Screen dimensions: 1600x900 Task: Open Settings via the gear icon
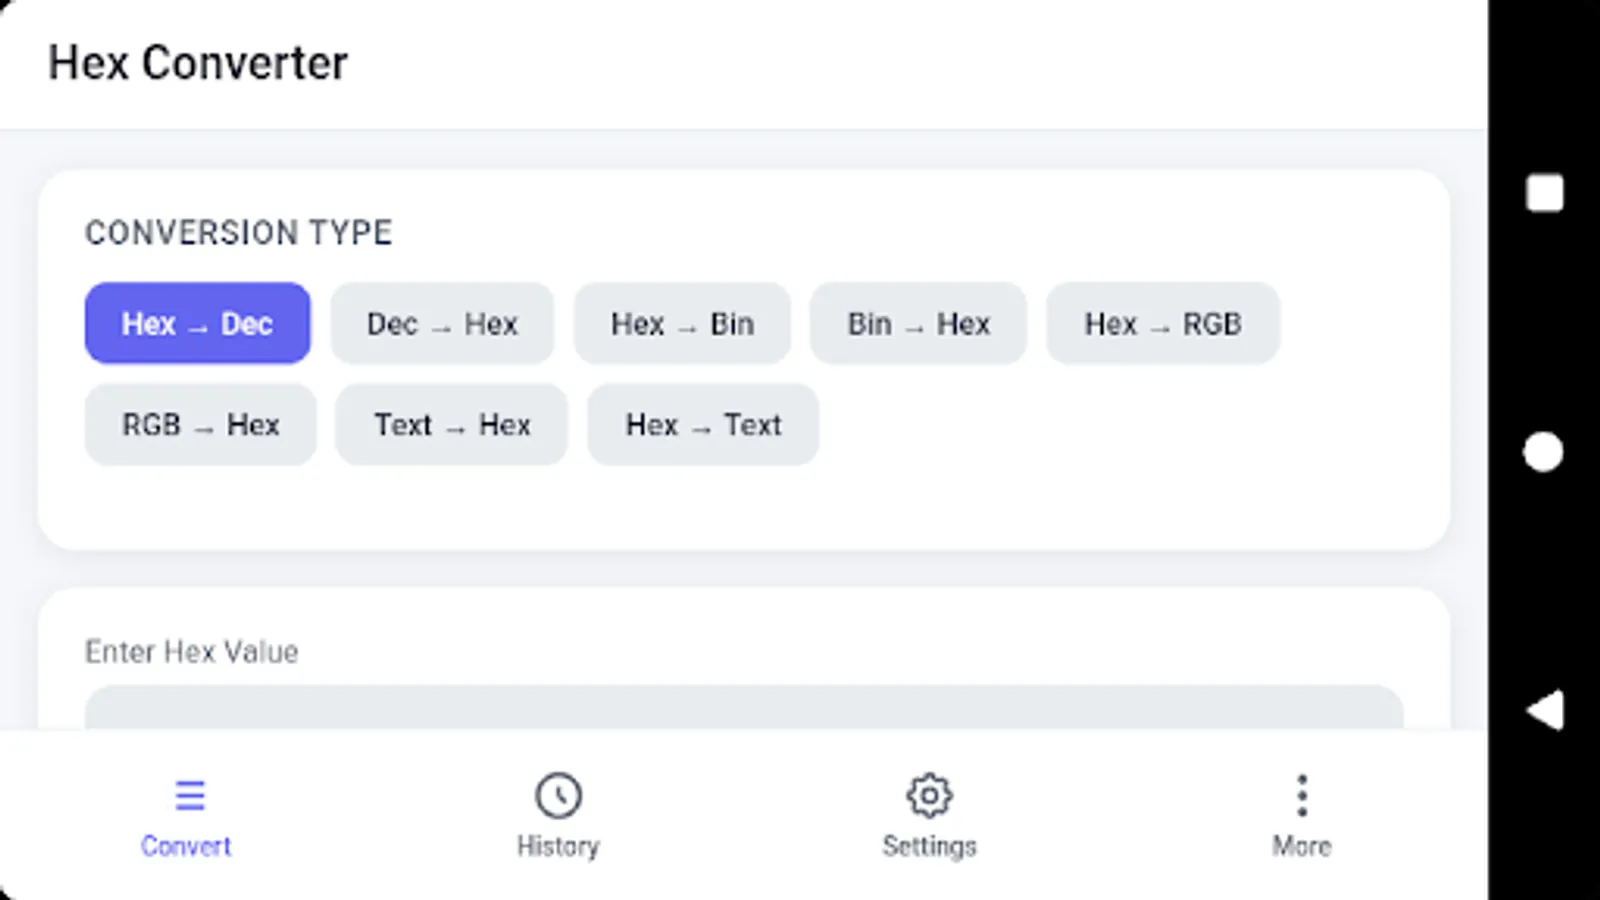click(x=929, y=795)
